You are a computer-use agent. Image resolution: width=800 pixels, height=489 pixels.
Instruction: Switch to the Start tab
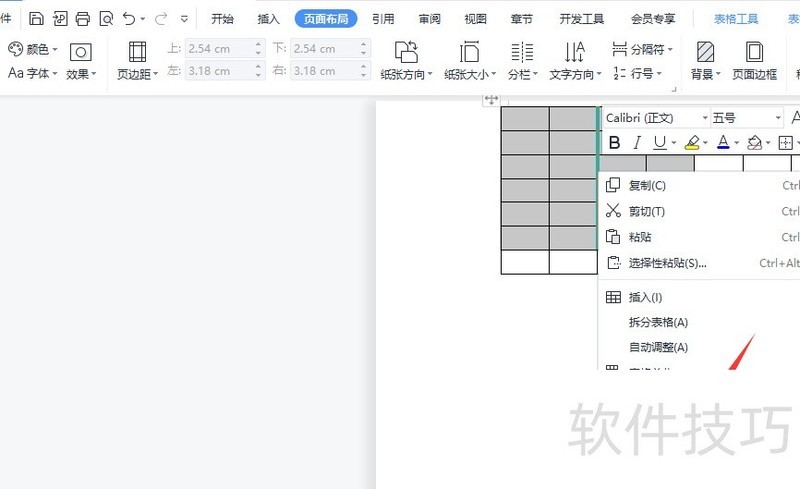(222, 19)
